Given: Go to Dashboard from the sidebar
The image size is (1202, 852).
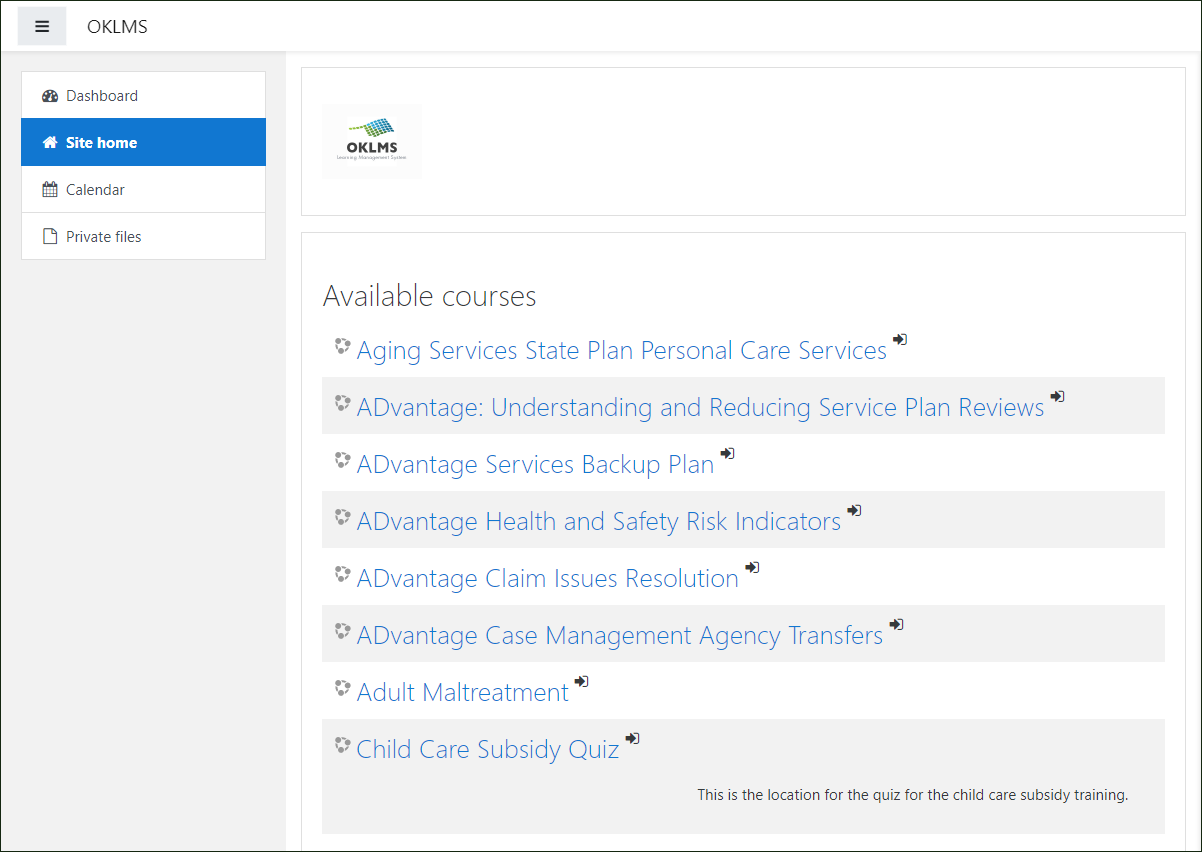Looking at the screenshot, I should (x=103, y=95).
